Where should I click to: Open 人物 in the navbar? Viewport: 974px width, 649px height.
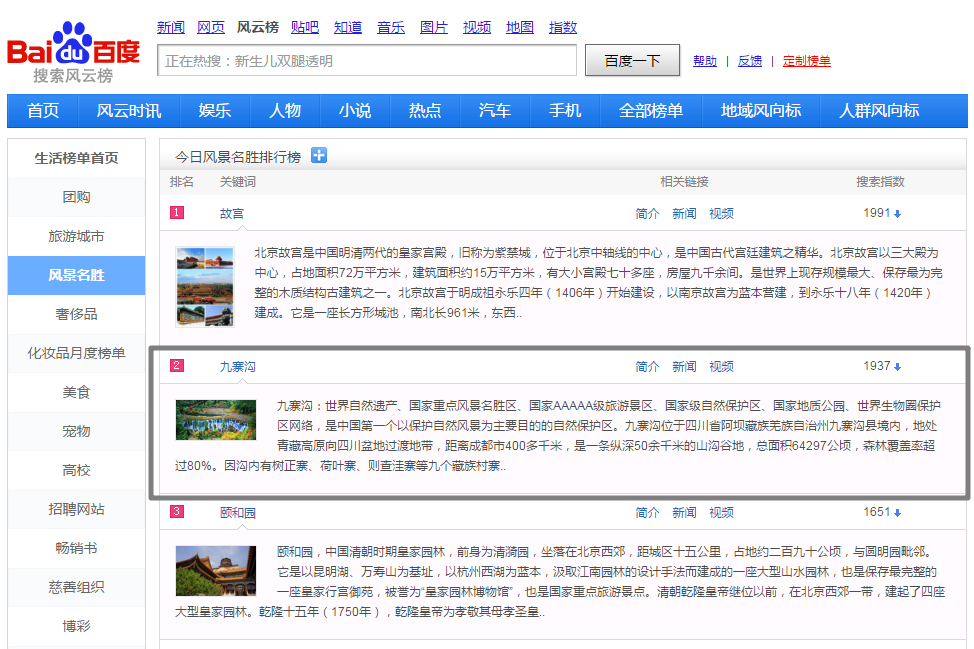coord(285,111)
